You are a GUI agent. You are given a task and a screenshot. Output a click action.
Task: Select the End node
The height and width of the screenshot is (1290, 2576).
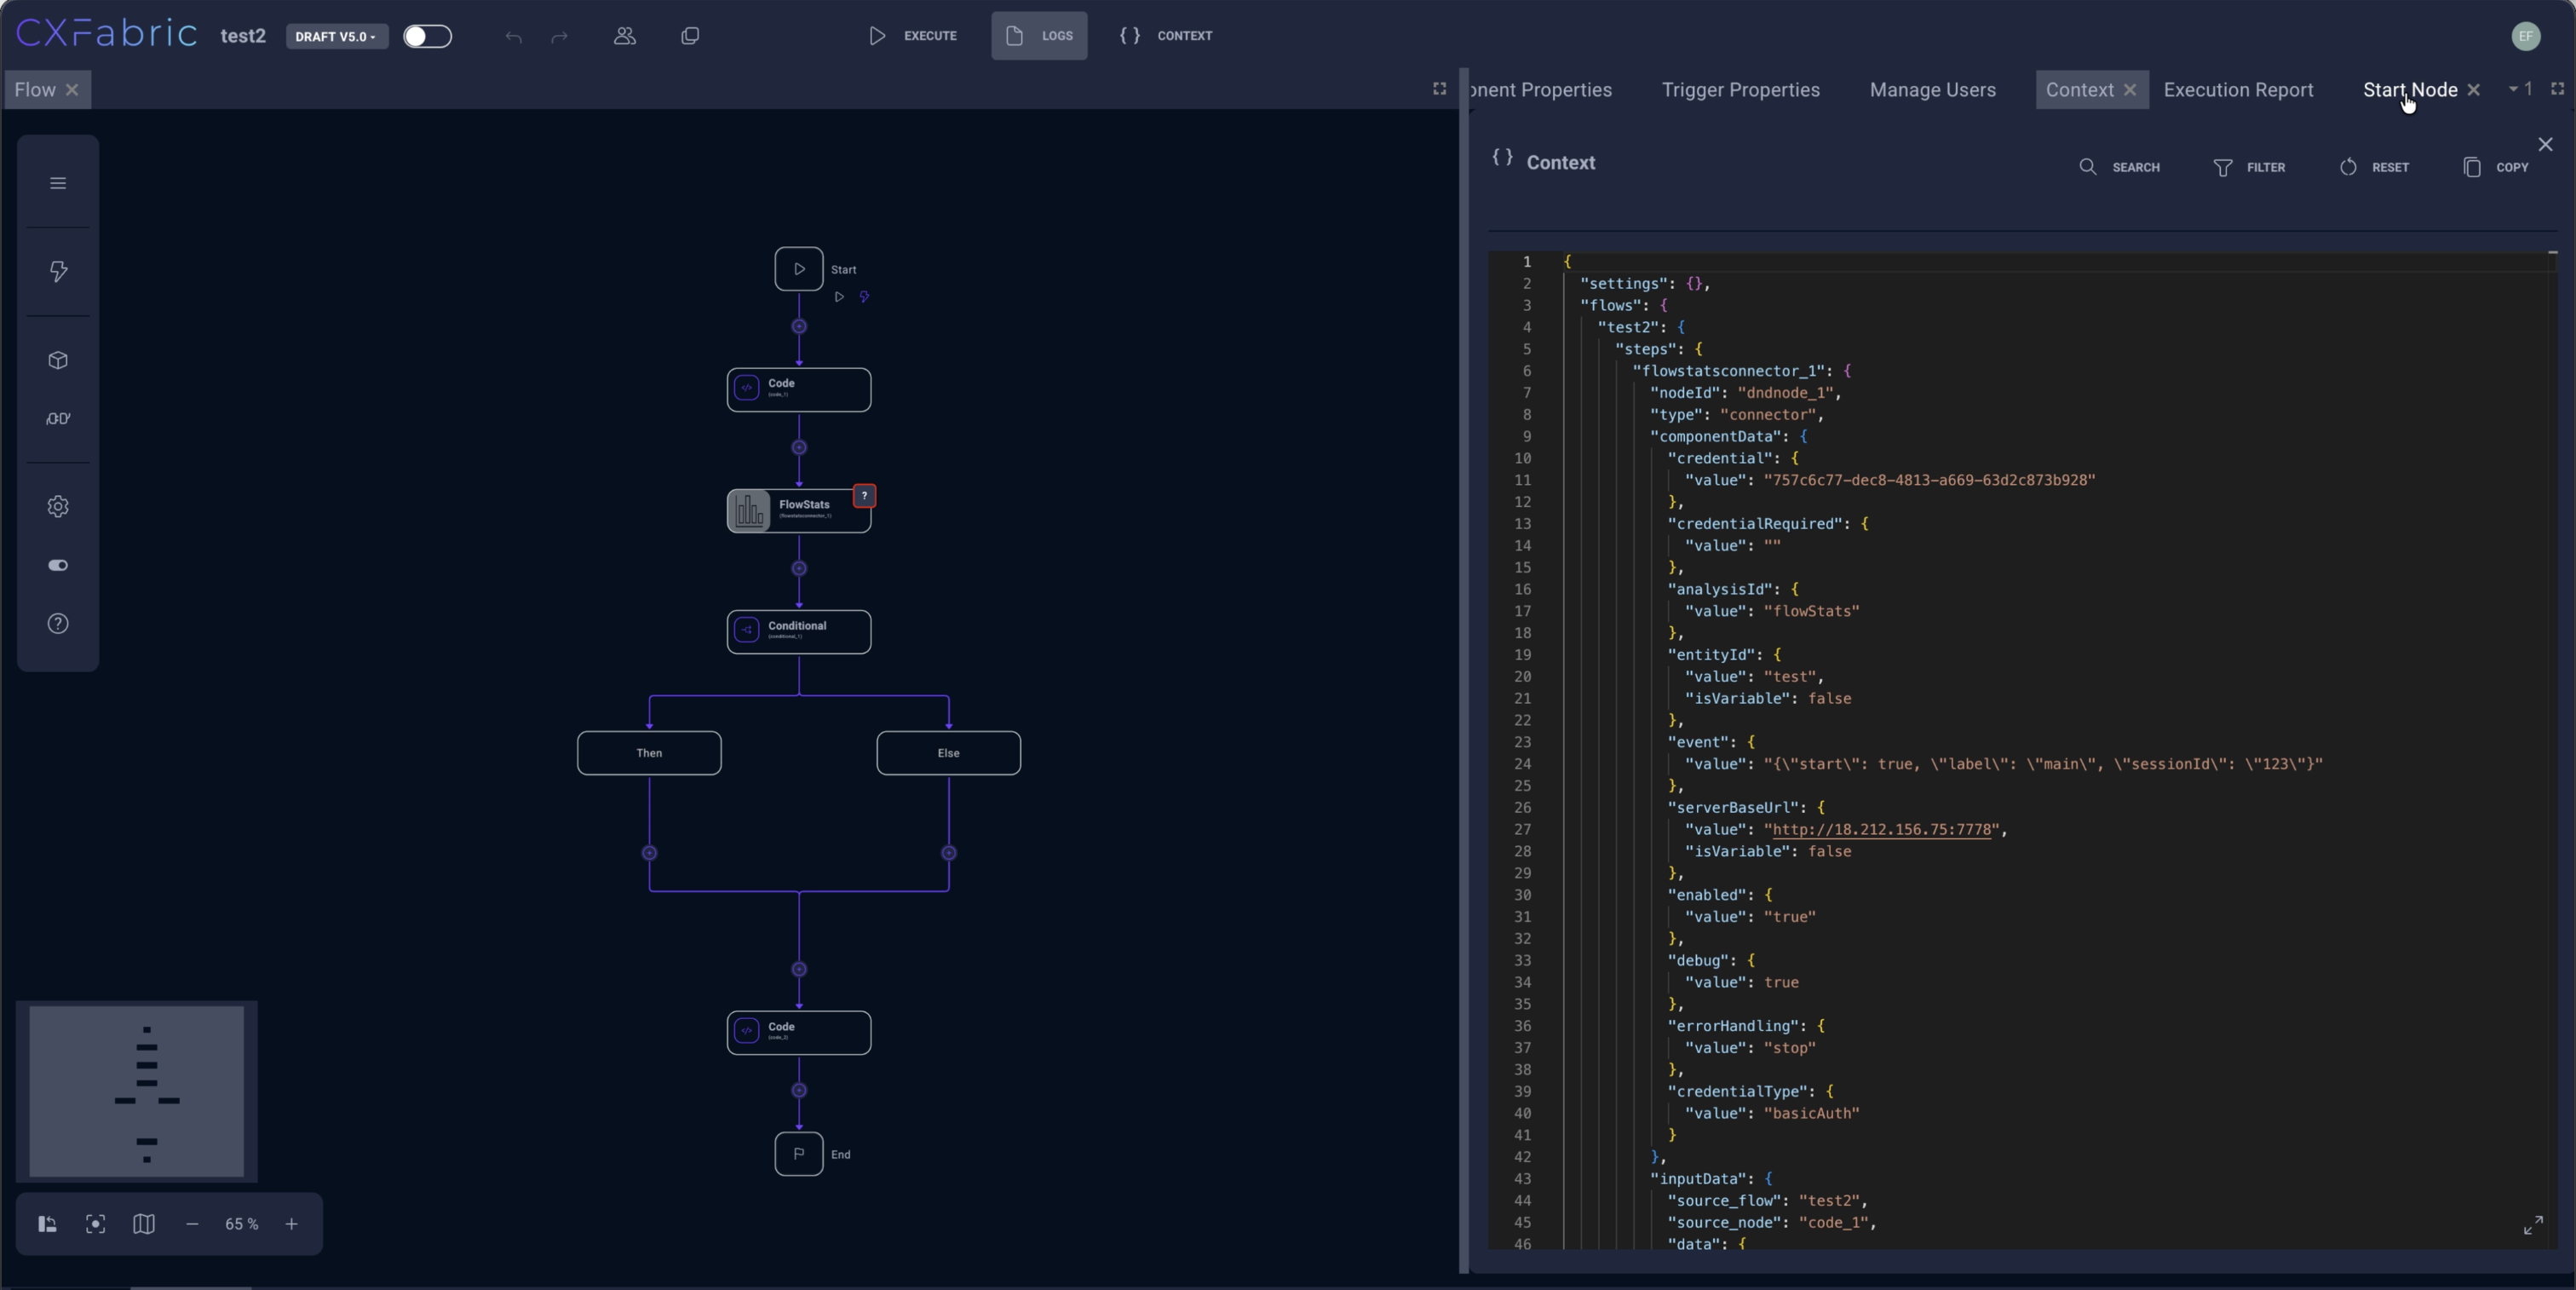pyautogui.click(x=798, y=1154)
